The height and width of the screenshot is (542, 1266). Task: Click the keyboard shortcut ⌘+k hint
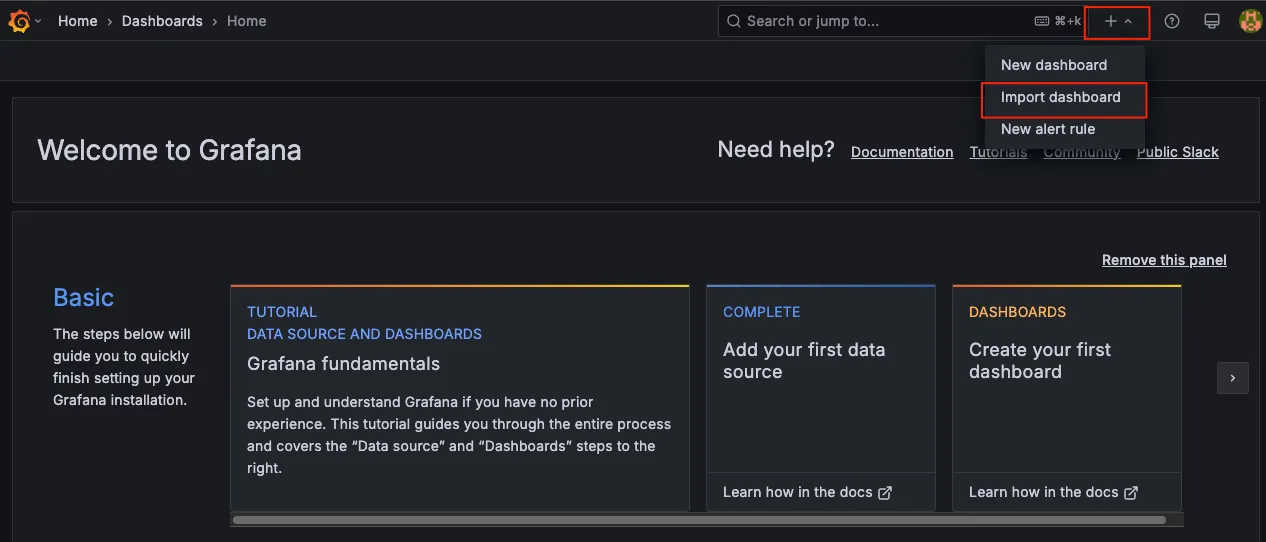click(x=1058, y=21)
